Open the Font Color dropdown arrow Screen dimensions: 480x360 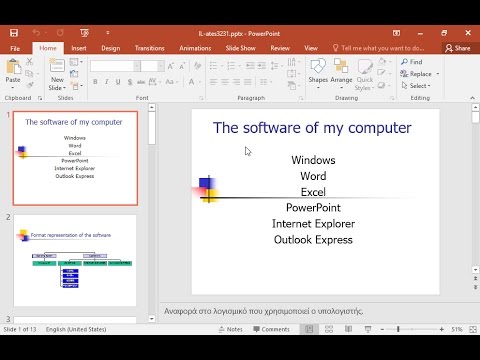pos(200,82)
